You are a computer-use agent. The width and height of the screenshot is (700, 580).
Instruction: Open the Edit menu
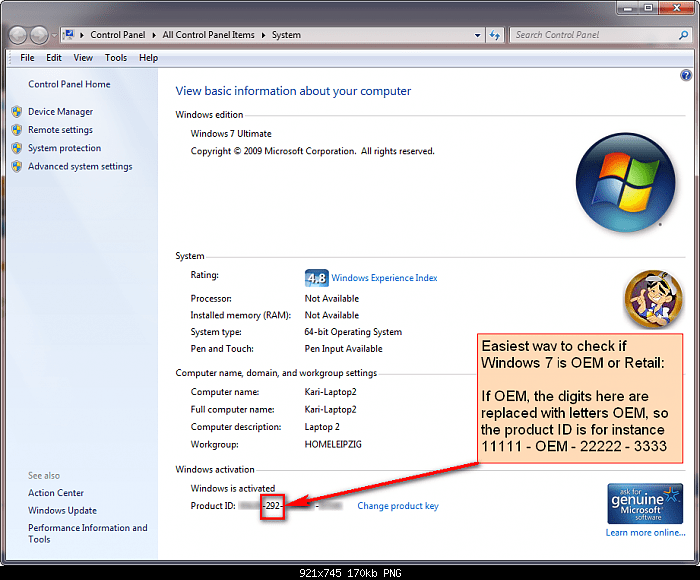(x=54, y=58)
